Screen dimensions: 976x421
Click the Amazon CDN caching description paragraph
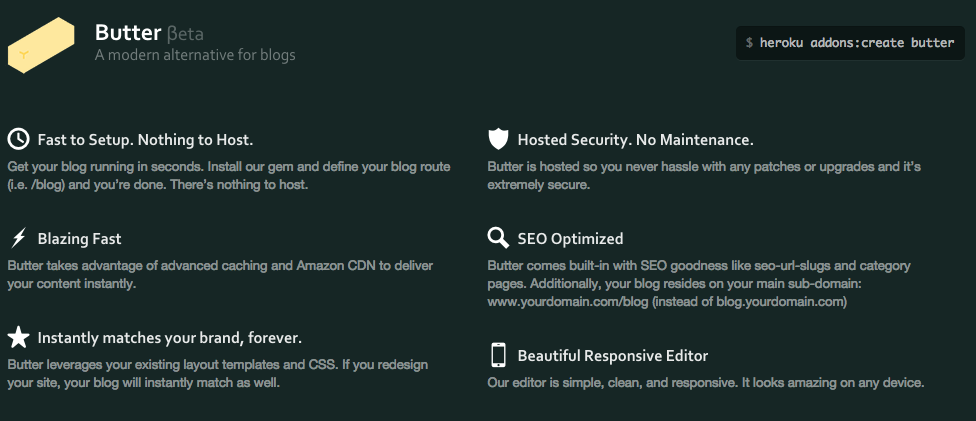(x=220, y=275)
